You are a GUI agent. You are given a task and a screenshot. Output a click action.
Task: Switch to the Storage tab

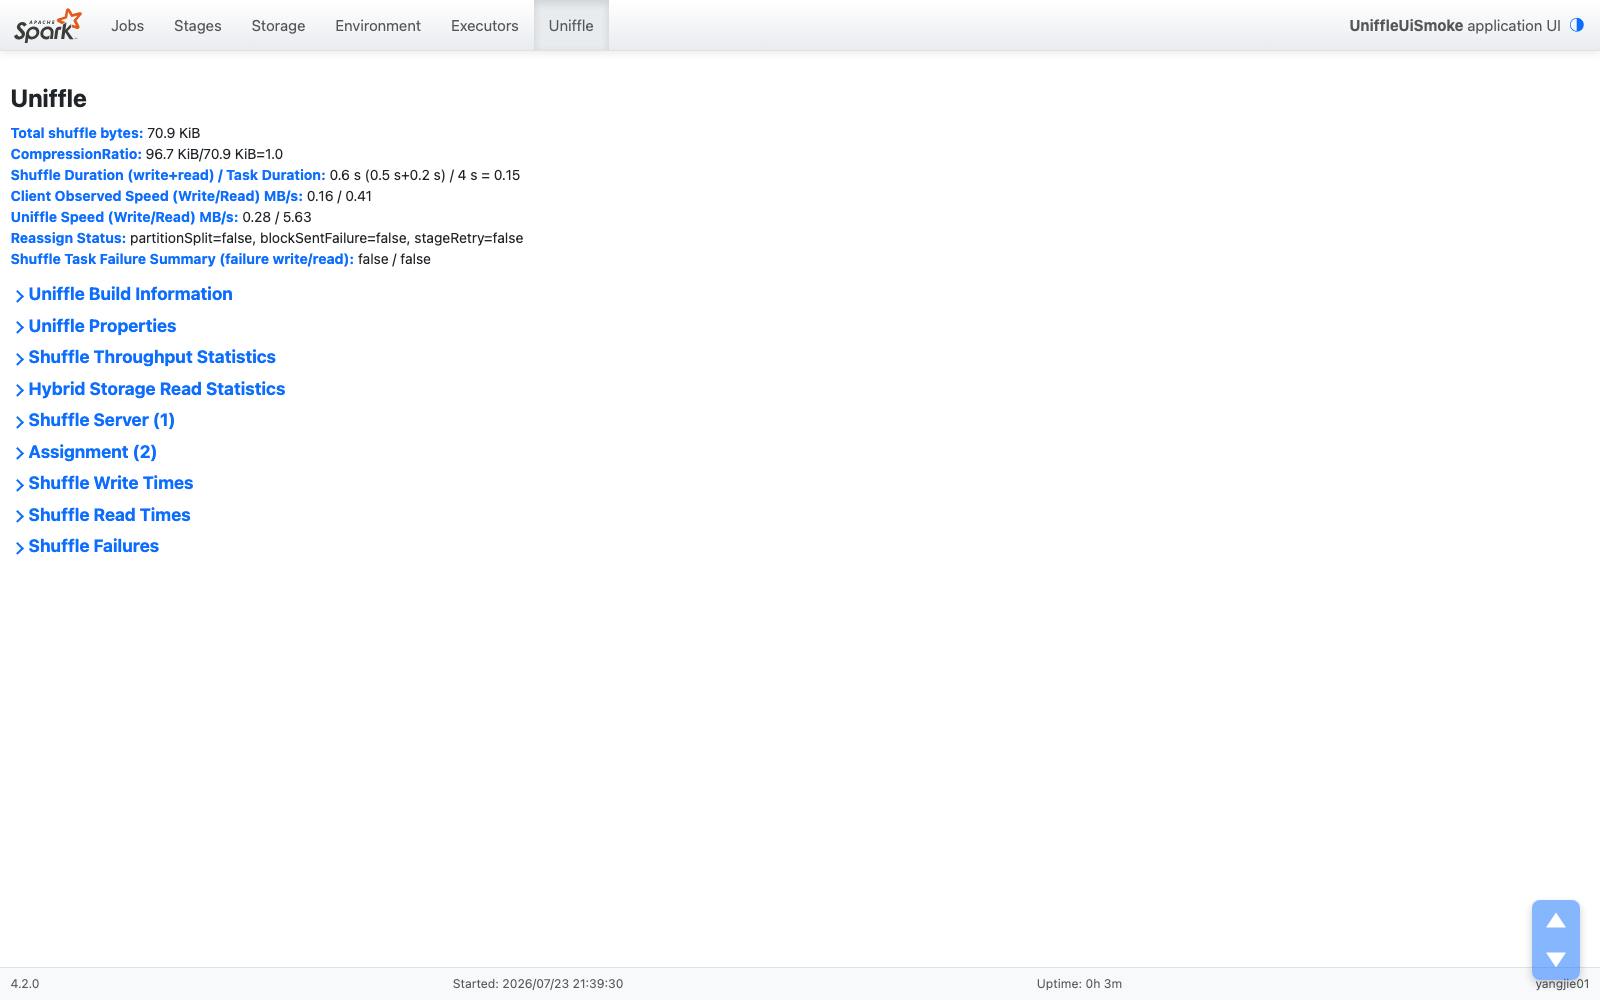[278, 25]
